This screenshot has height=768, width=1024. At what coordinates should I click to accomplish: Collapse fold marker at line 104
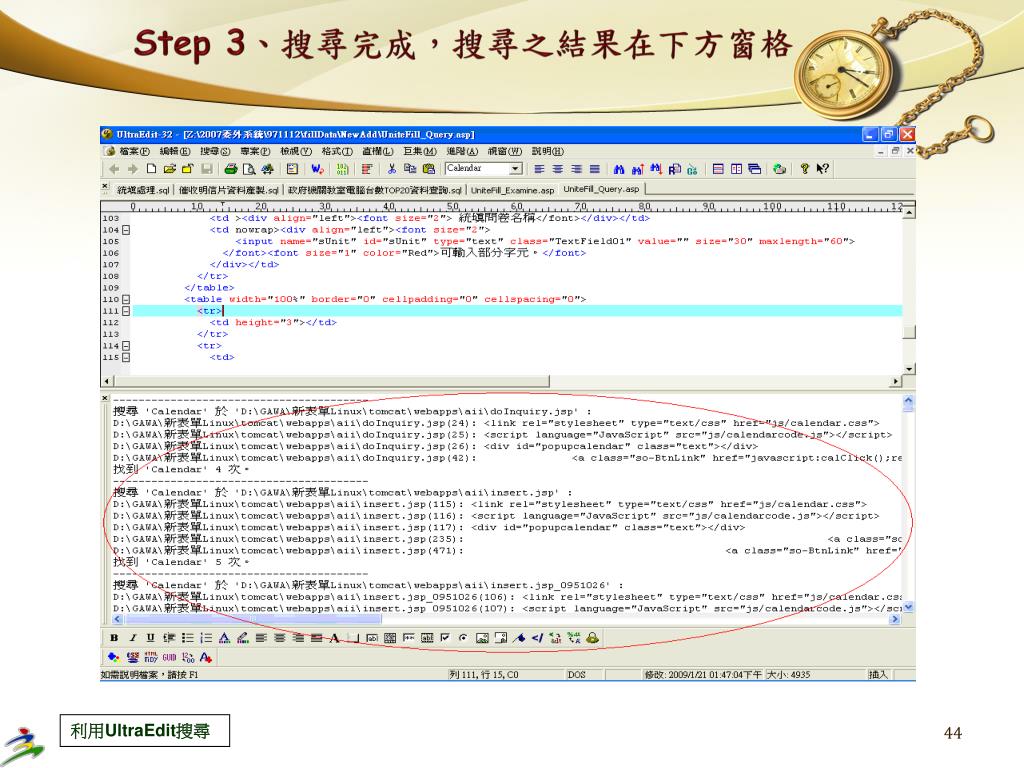[126, 230]
